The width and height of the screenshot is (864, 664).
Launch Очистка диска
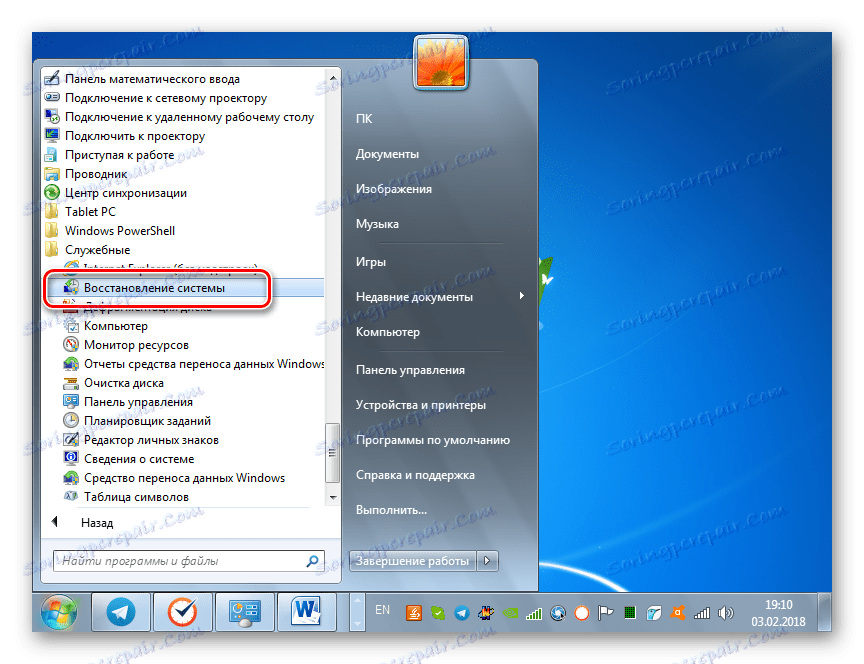pyautogui.click(x=123, y=383)
